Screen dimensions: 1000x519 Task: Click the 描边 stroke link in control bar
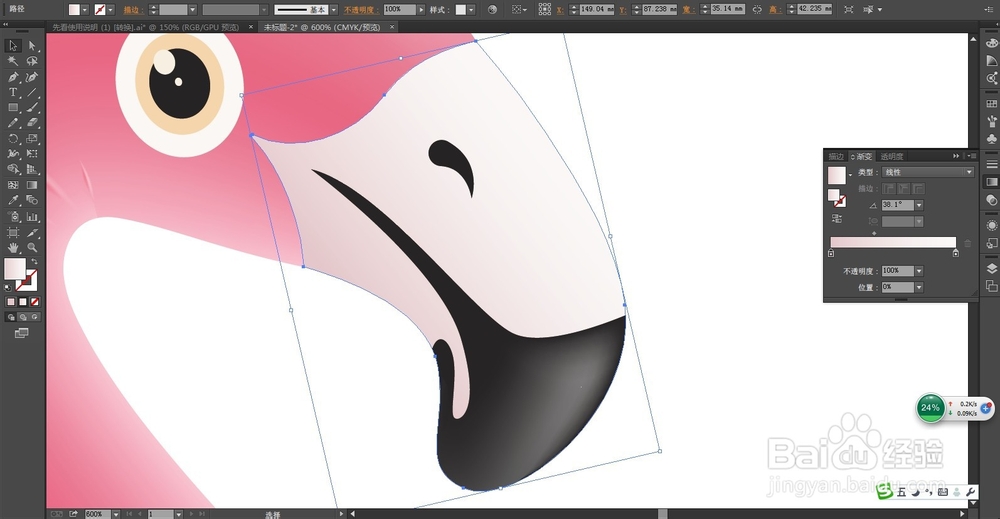coord(131,10)
